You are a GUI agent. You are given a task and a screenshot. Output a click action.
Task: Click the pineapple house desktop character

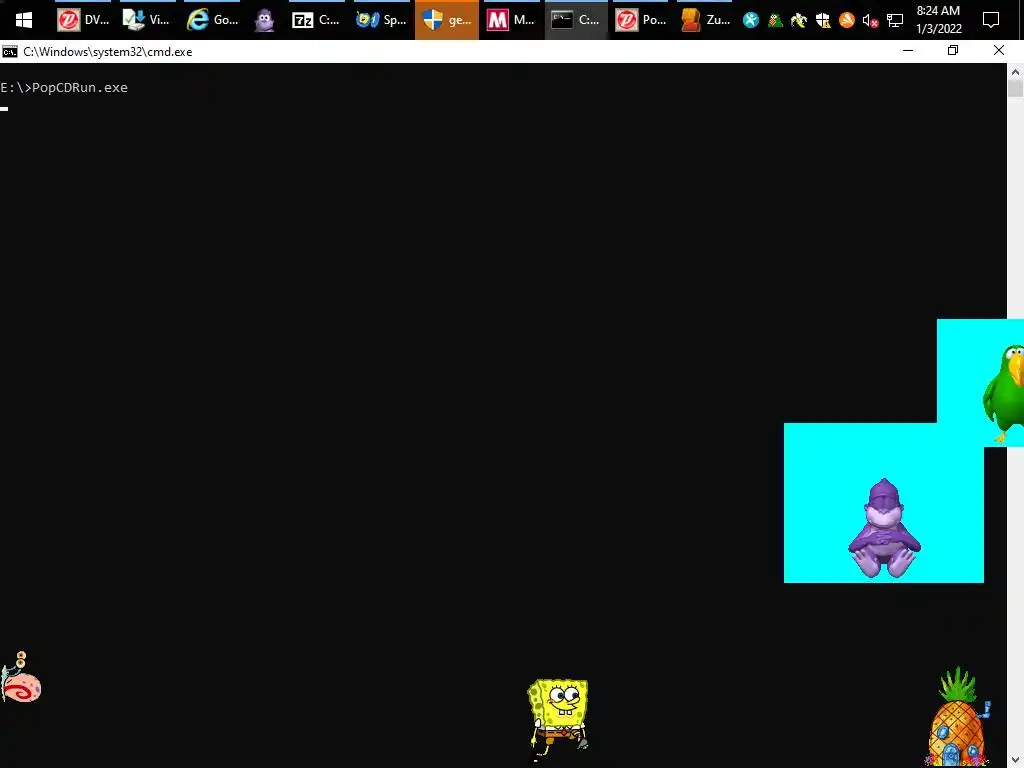pos(958,716)
